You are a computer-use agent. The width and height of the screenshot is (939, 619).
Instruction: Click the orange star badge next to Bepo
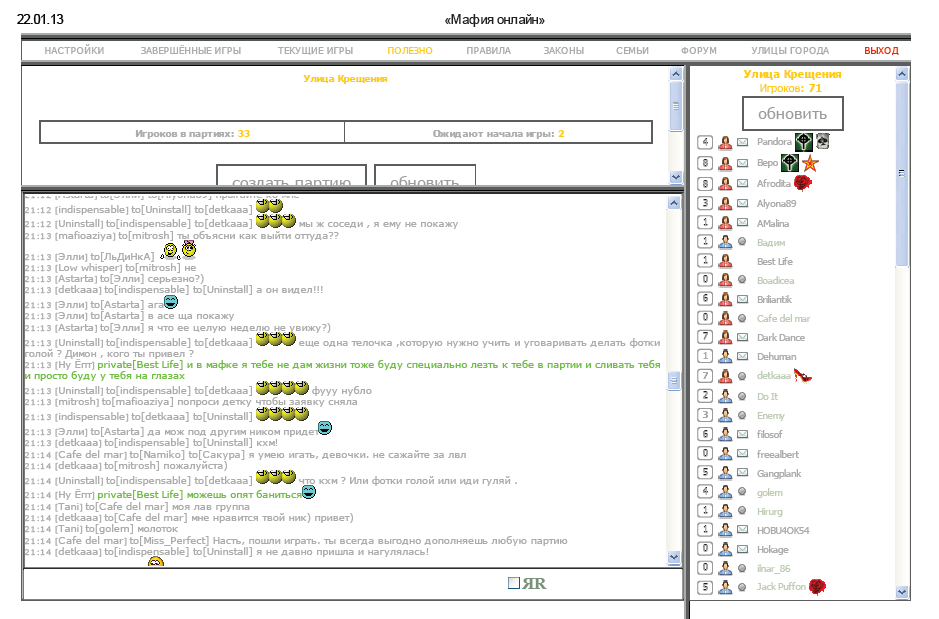(810, 163)
